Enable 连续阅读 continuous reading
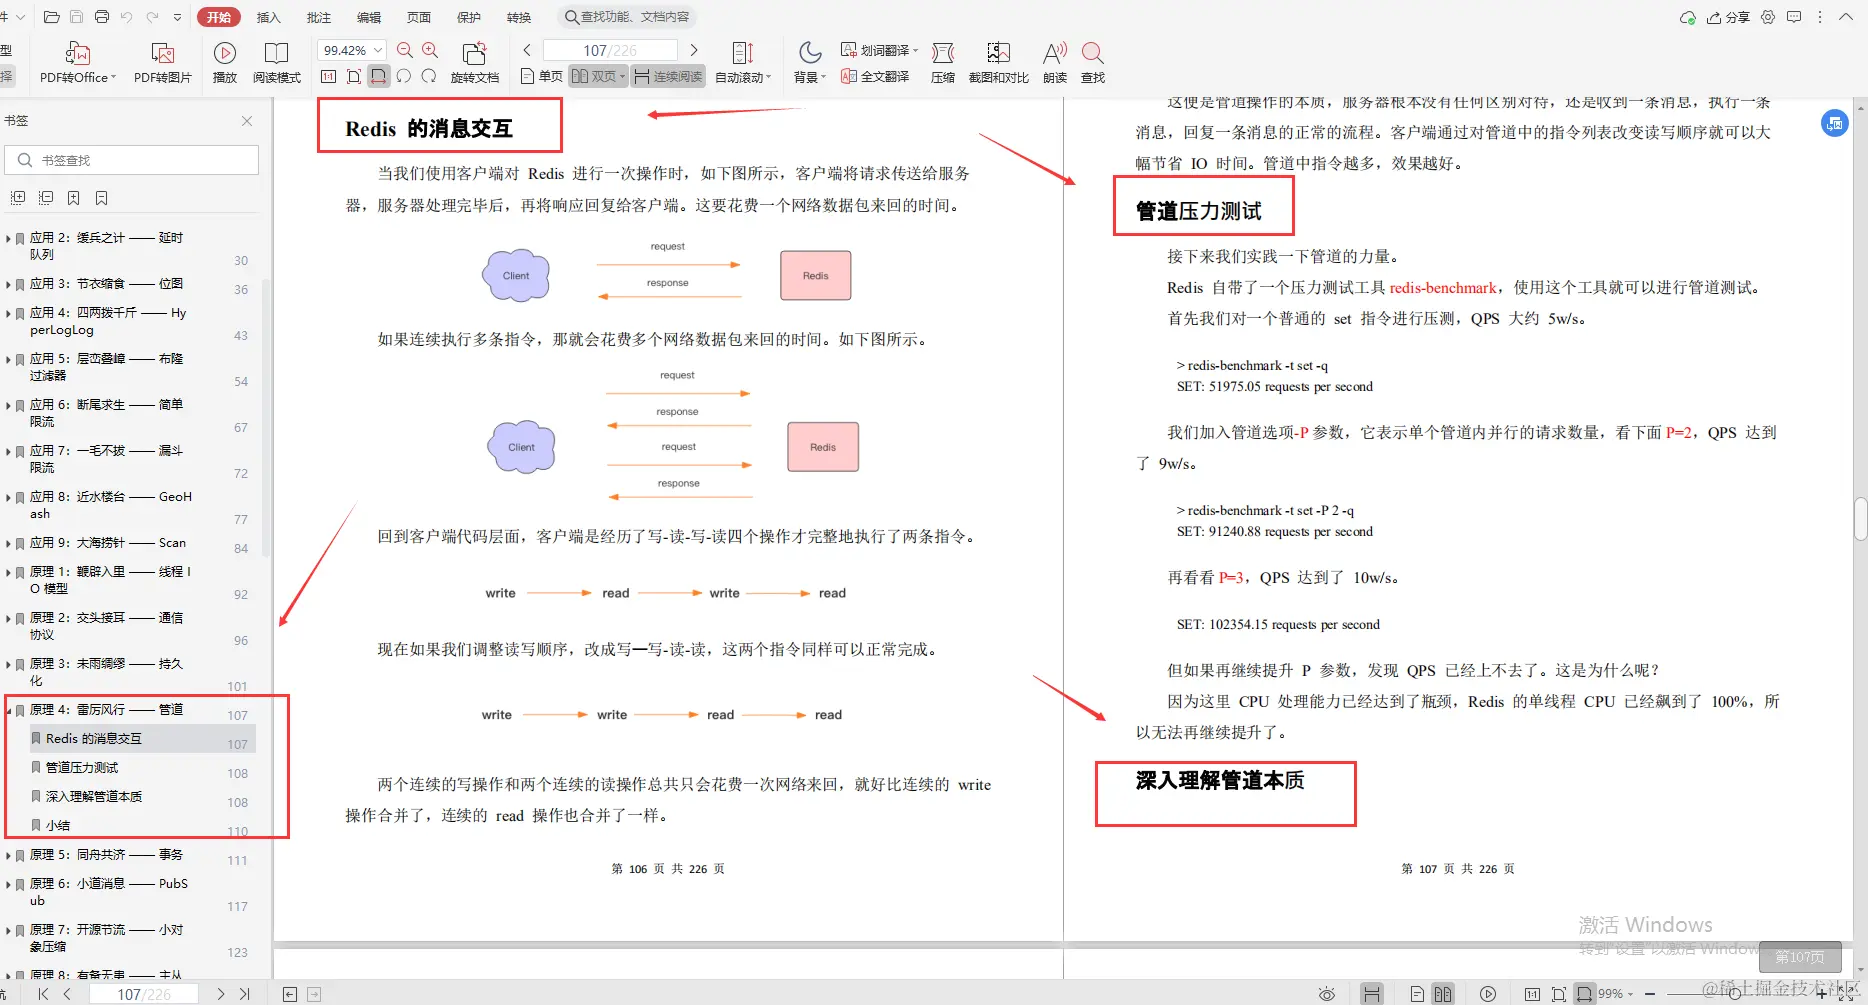Screen dimensions: 1868x1005 [x=667, y=75]
